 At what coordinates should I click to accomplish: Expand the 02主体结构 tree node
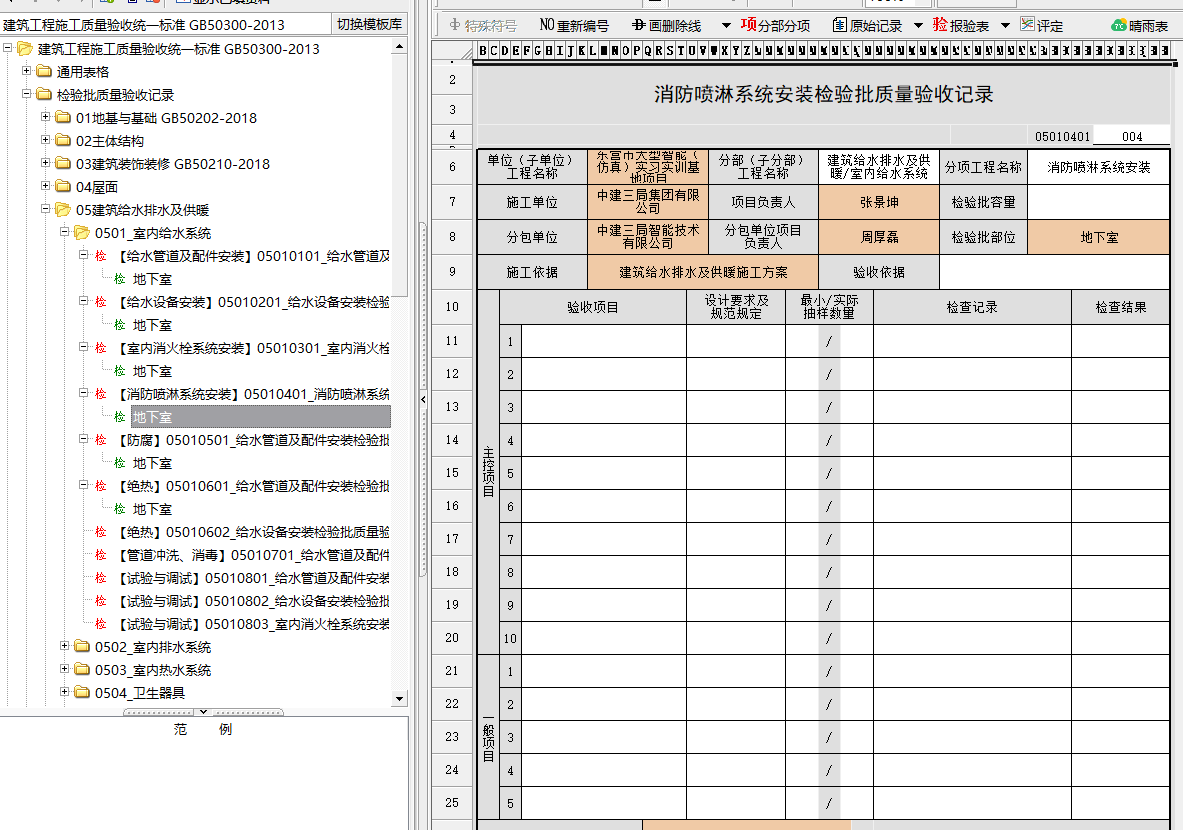point(46,141)
